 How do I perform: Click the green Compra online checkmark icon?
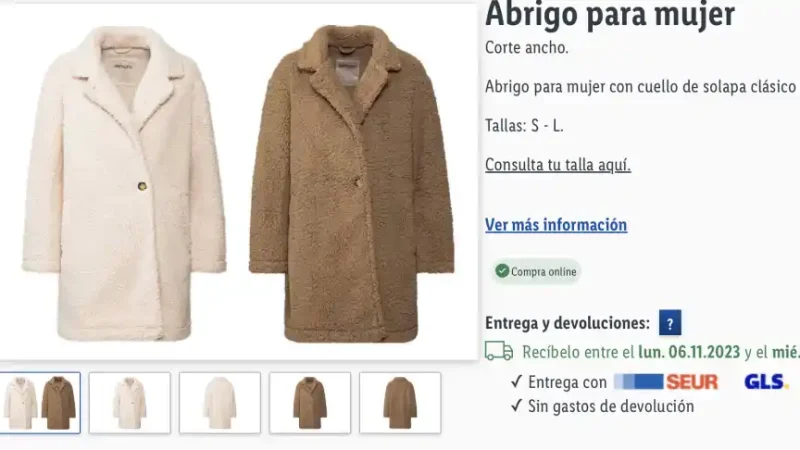(x=502, y=271)
